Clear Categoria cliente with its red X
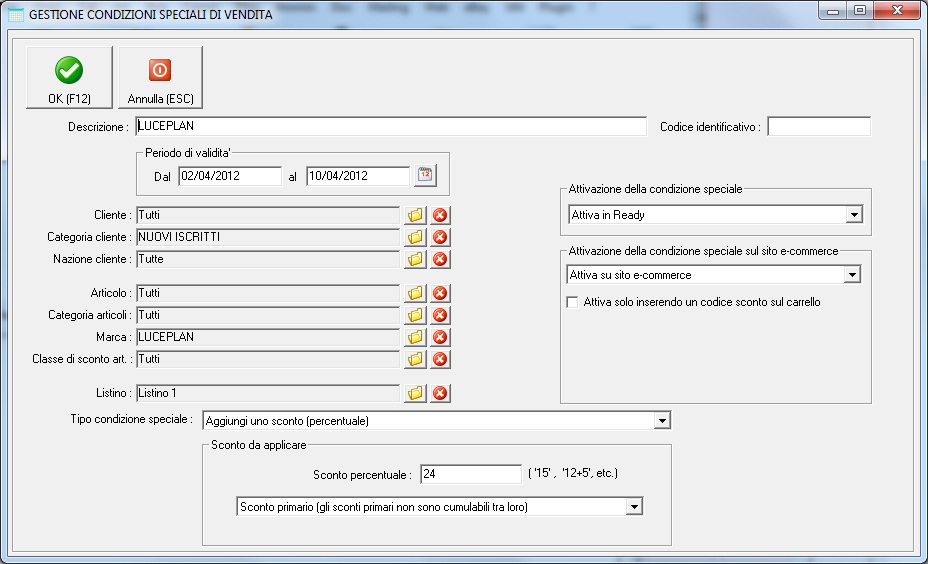928x564 pixels. [x=440, y=237]
